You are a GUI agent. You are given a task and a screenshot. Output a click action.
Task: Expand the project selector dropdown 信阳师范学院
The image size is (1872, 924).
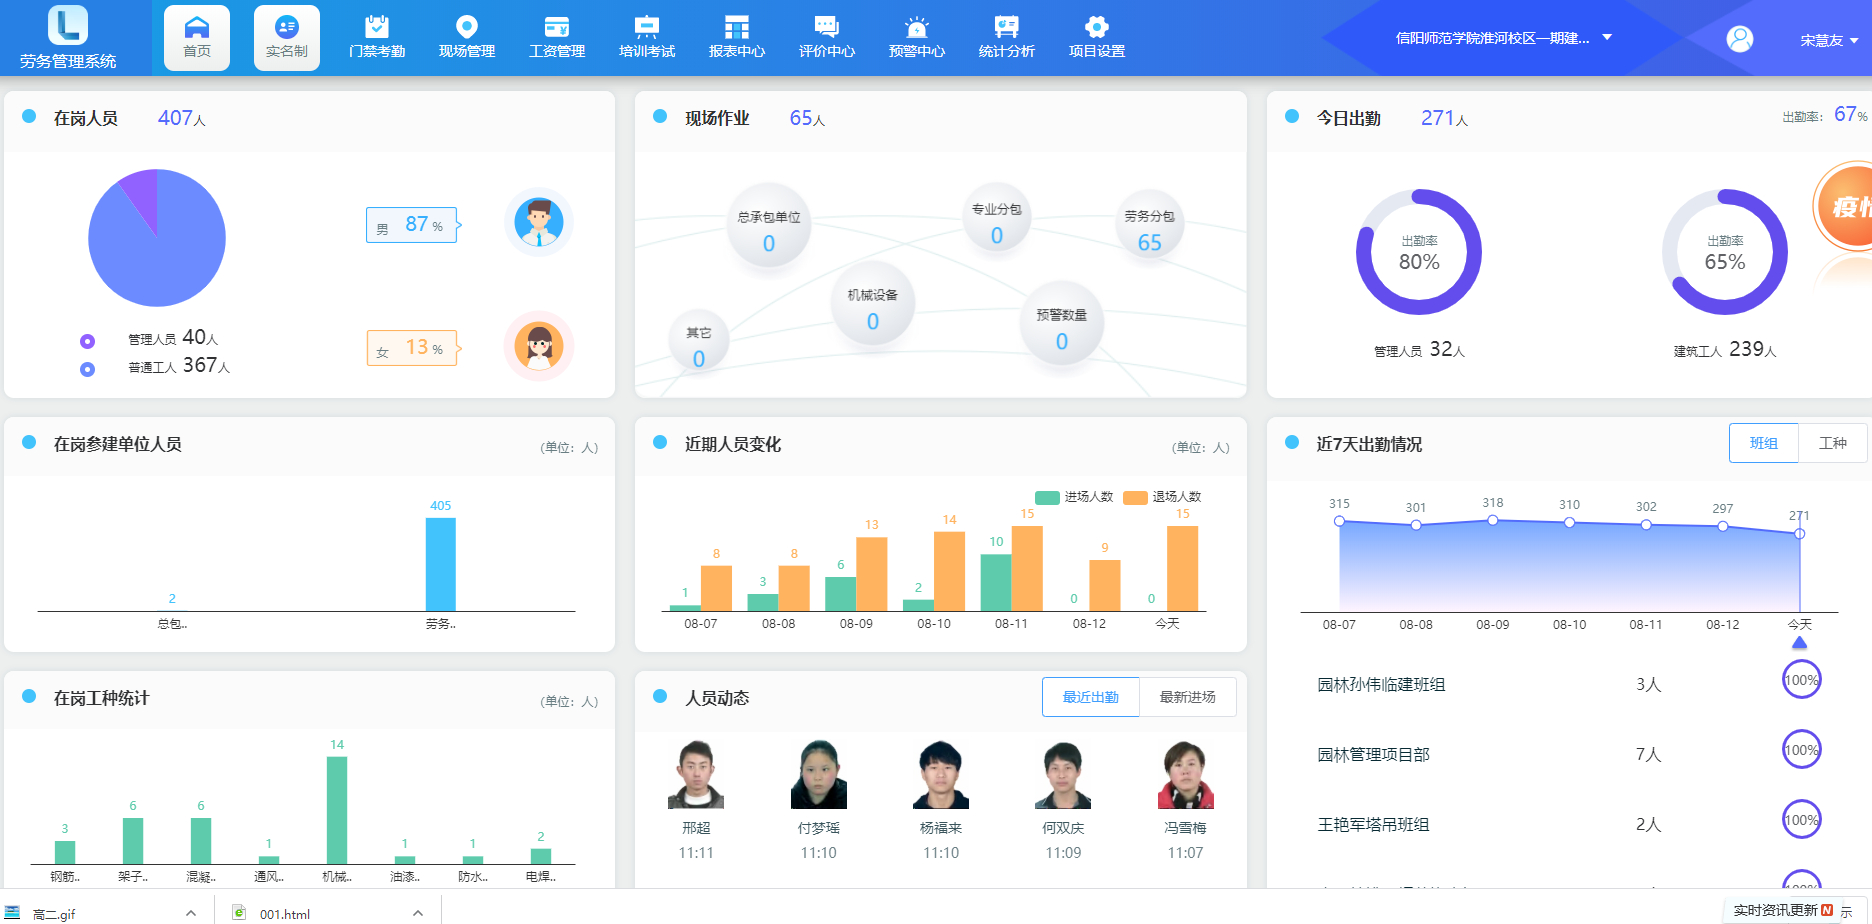(1607, 38)
